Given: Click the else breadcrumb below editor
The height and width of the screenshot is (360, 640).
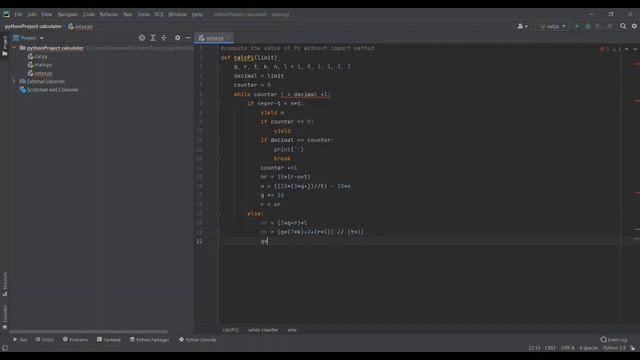Looking at the screenshot, I should point(292,330).
